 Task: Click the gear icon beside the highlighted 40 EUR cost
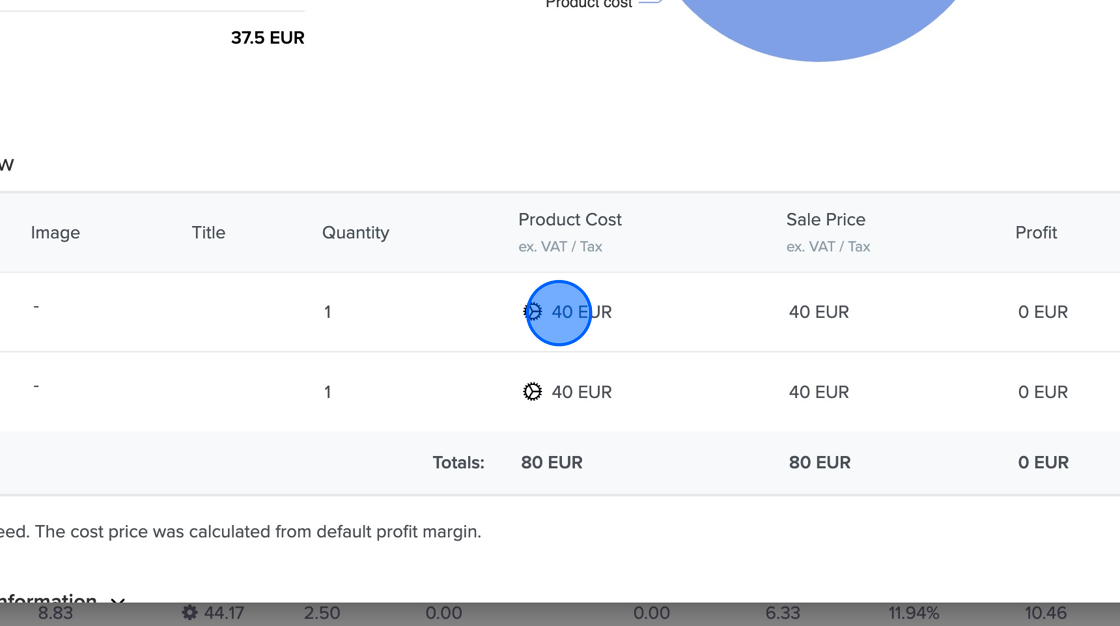tap(533, 311)
